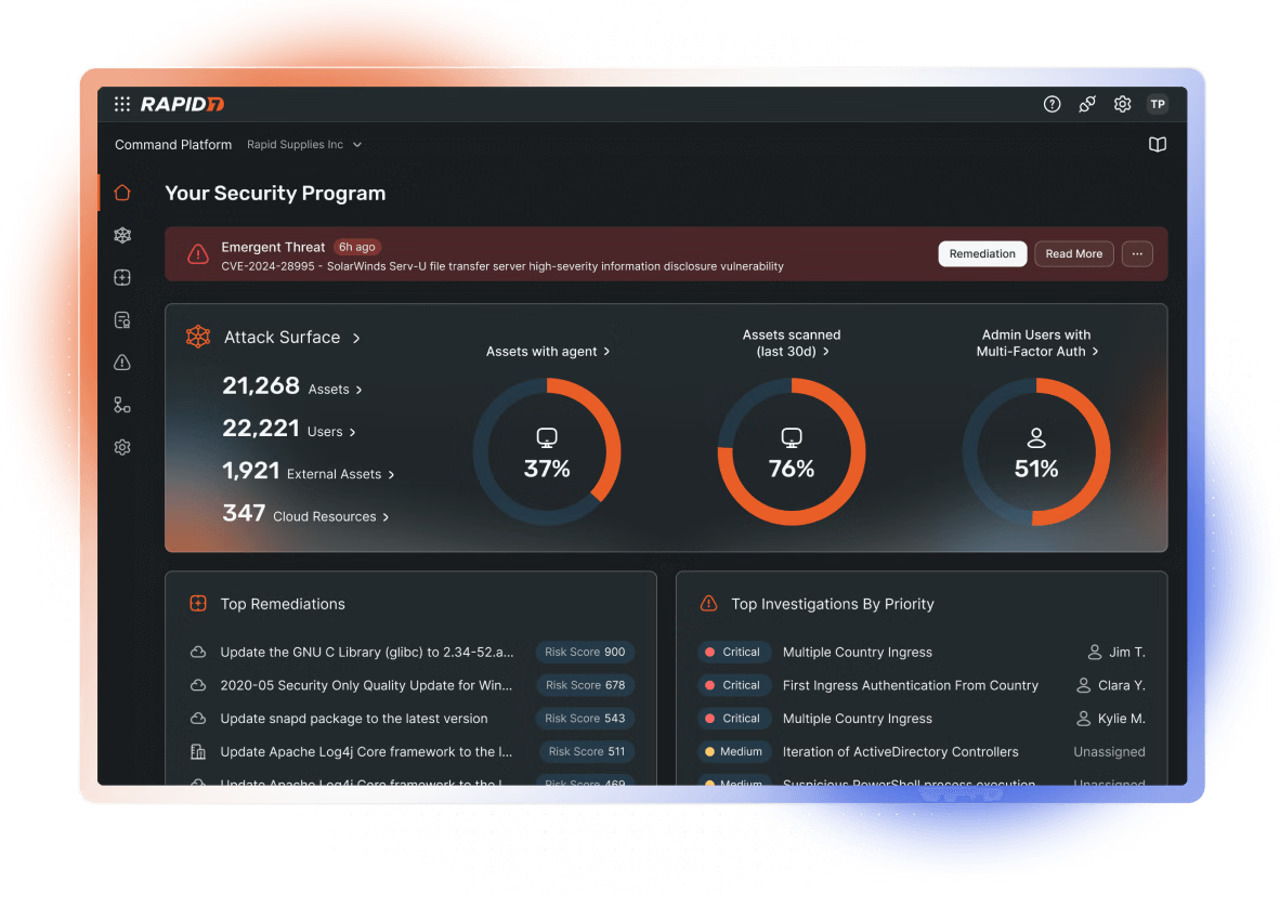This screenshot has height=907, width=1280.
Task: Open settings gear in top bar
Action: 1122,104
